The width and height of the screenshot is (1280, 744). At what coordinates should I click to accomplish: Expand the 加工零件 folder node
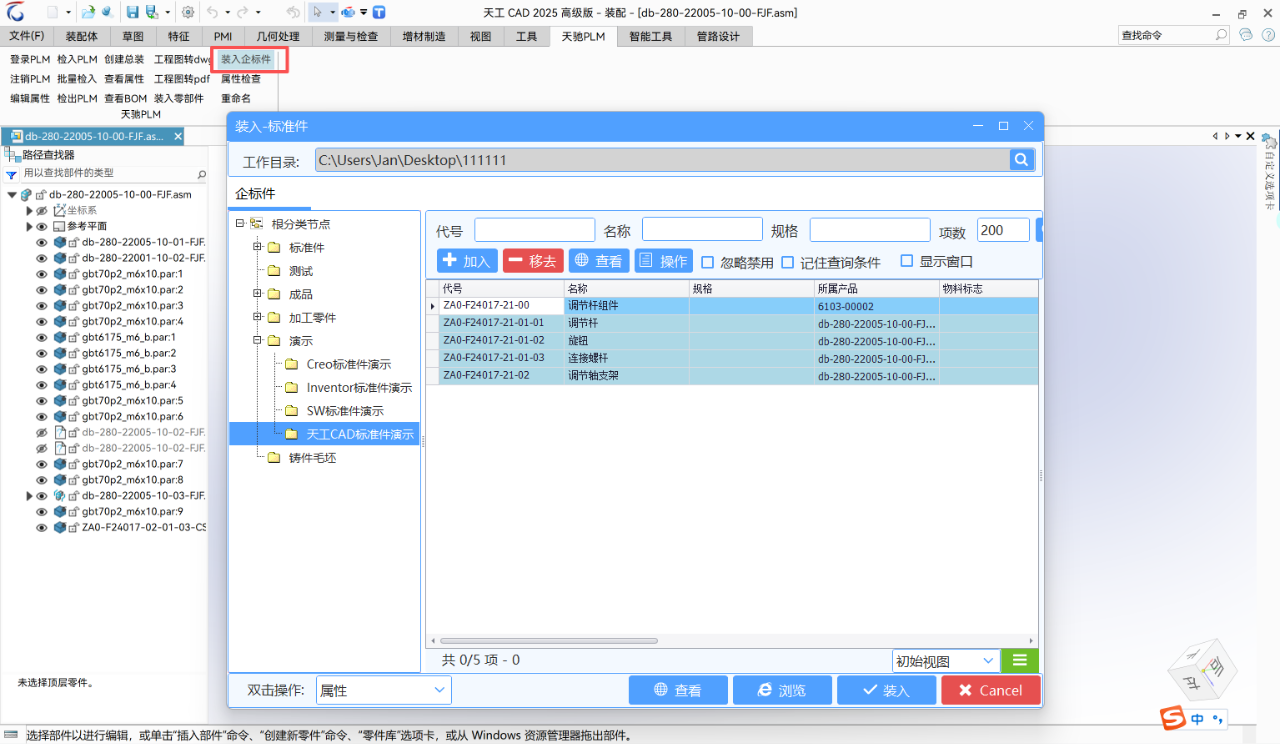(257, 317)
